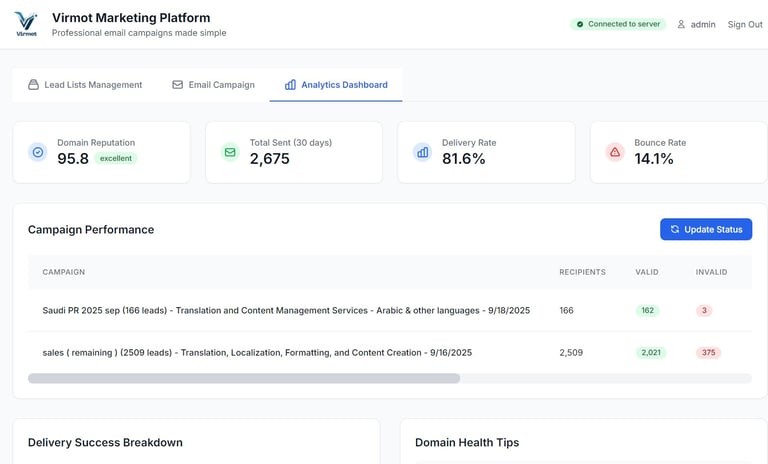Click the red 375 invalid count badge
The height and width of the screenshot is (464, 768).
(x=708, y=353)
